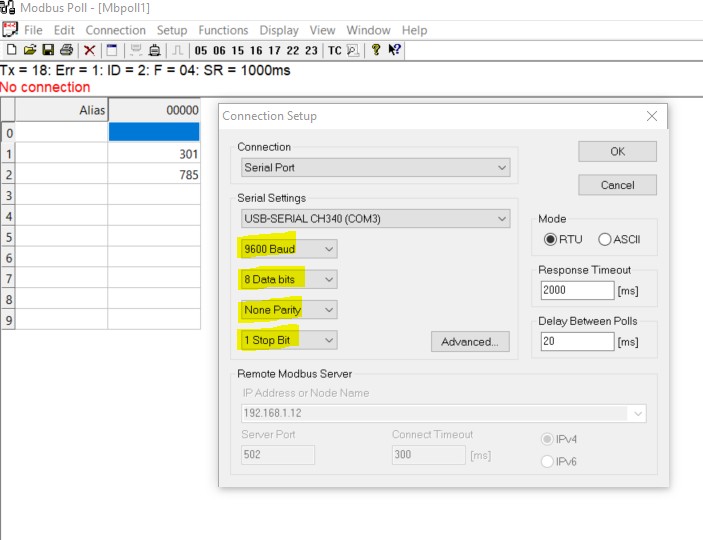
Task: Click the red X delete icon
Action: point(90,49)
